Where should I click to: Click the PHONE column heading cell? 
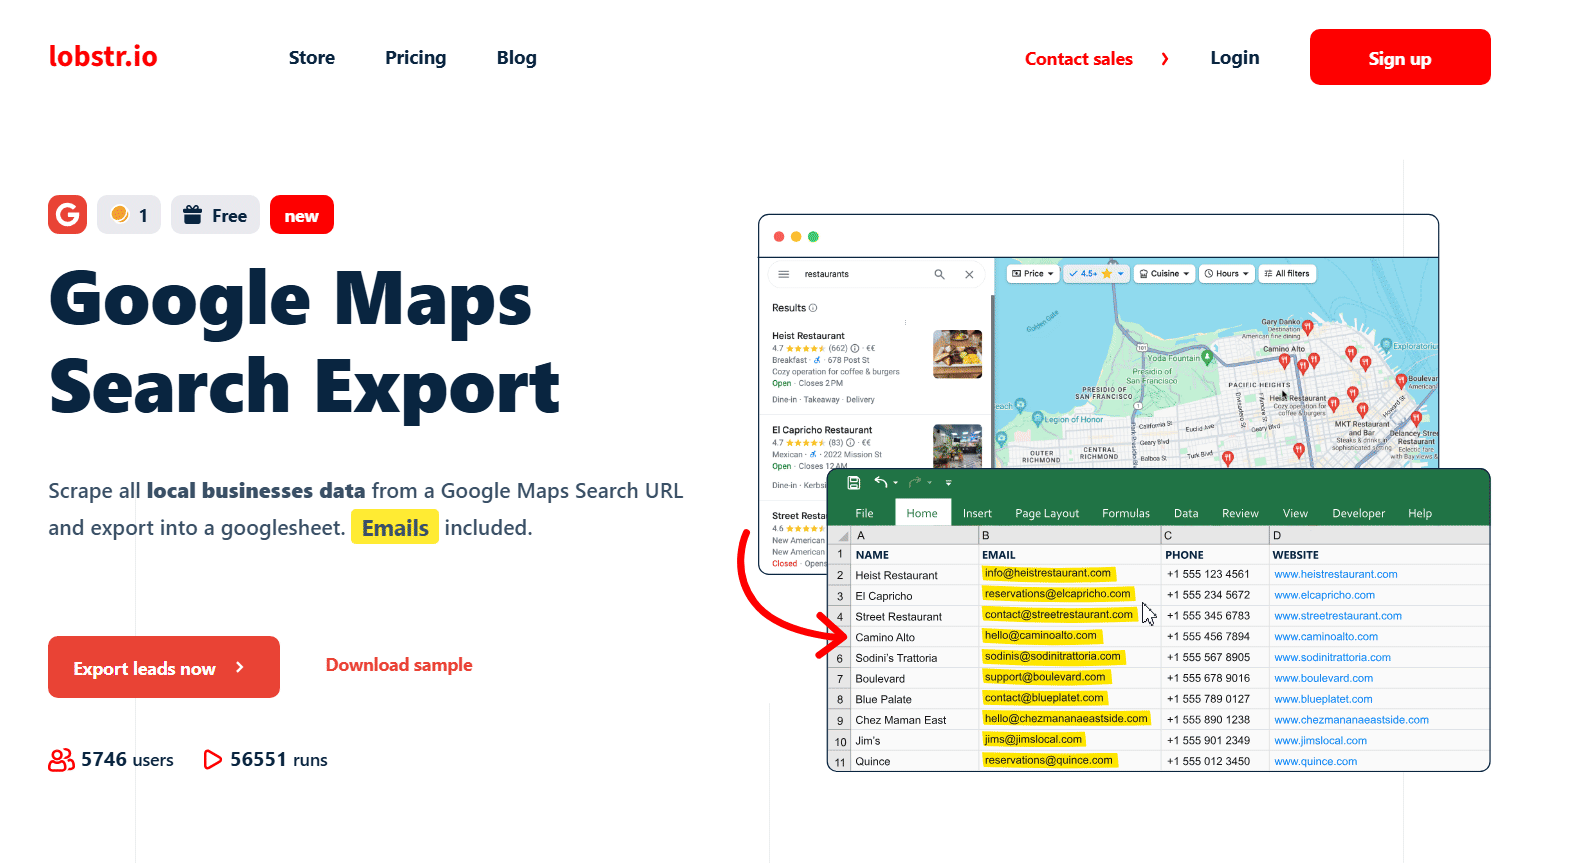[x=1214, y=555]
